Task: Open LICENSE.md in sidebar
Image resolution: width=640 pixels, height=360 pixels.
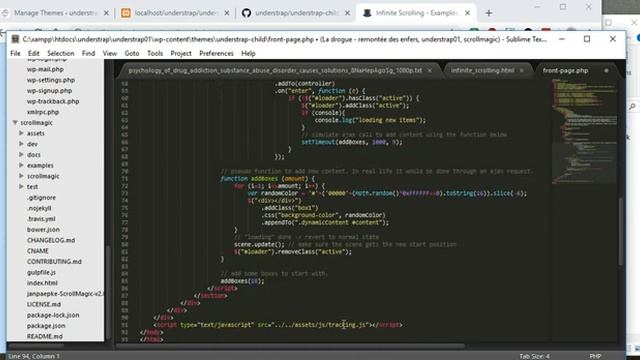Action: [44, 304]
